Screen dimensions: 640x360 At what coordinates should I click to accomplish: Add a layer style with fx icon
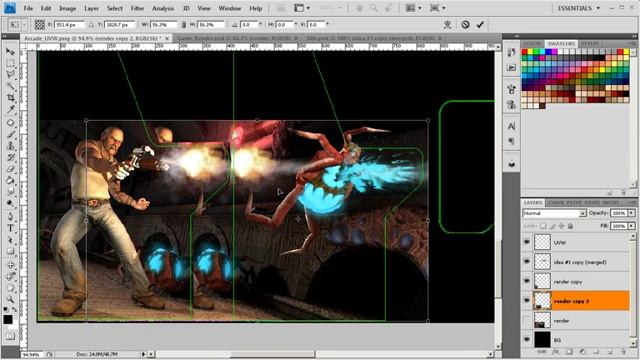[556, 351]
